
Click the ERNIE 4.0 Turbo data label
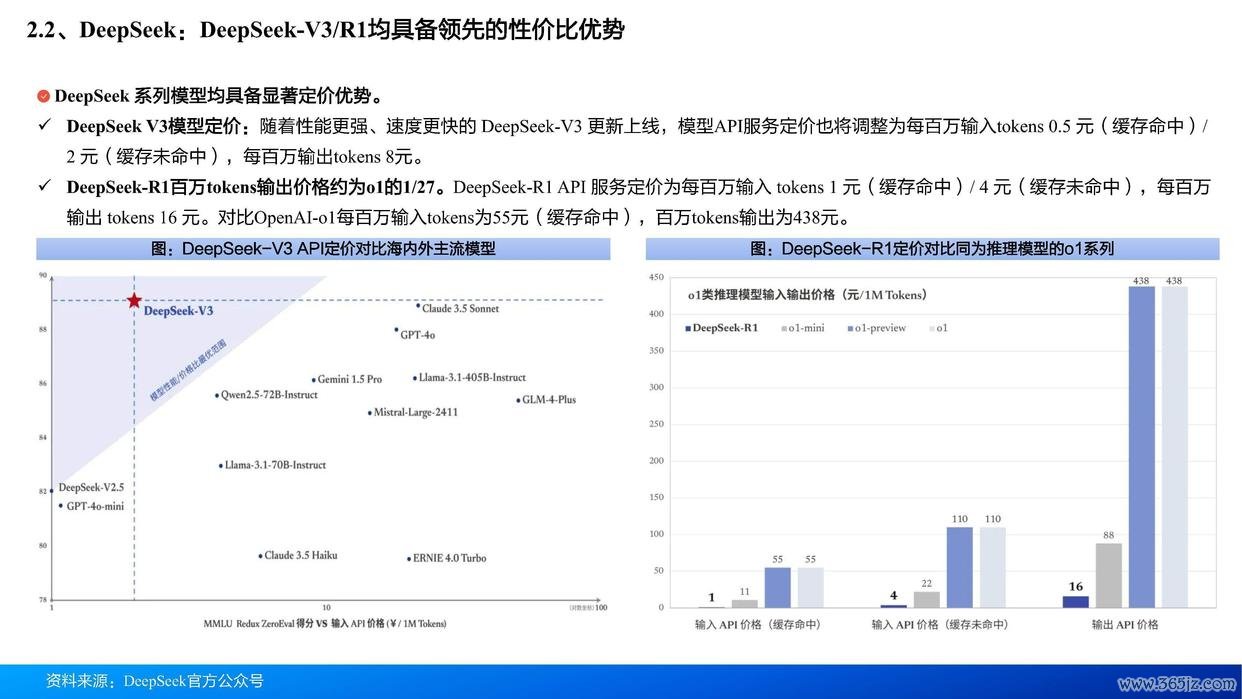(449, 558)
